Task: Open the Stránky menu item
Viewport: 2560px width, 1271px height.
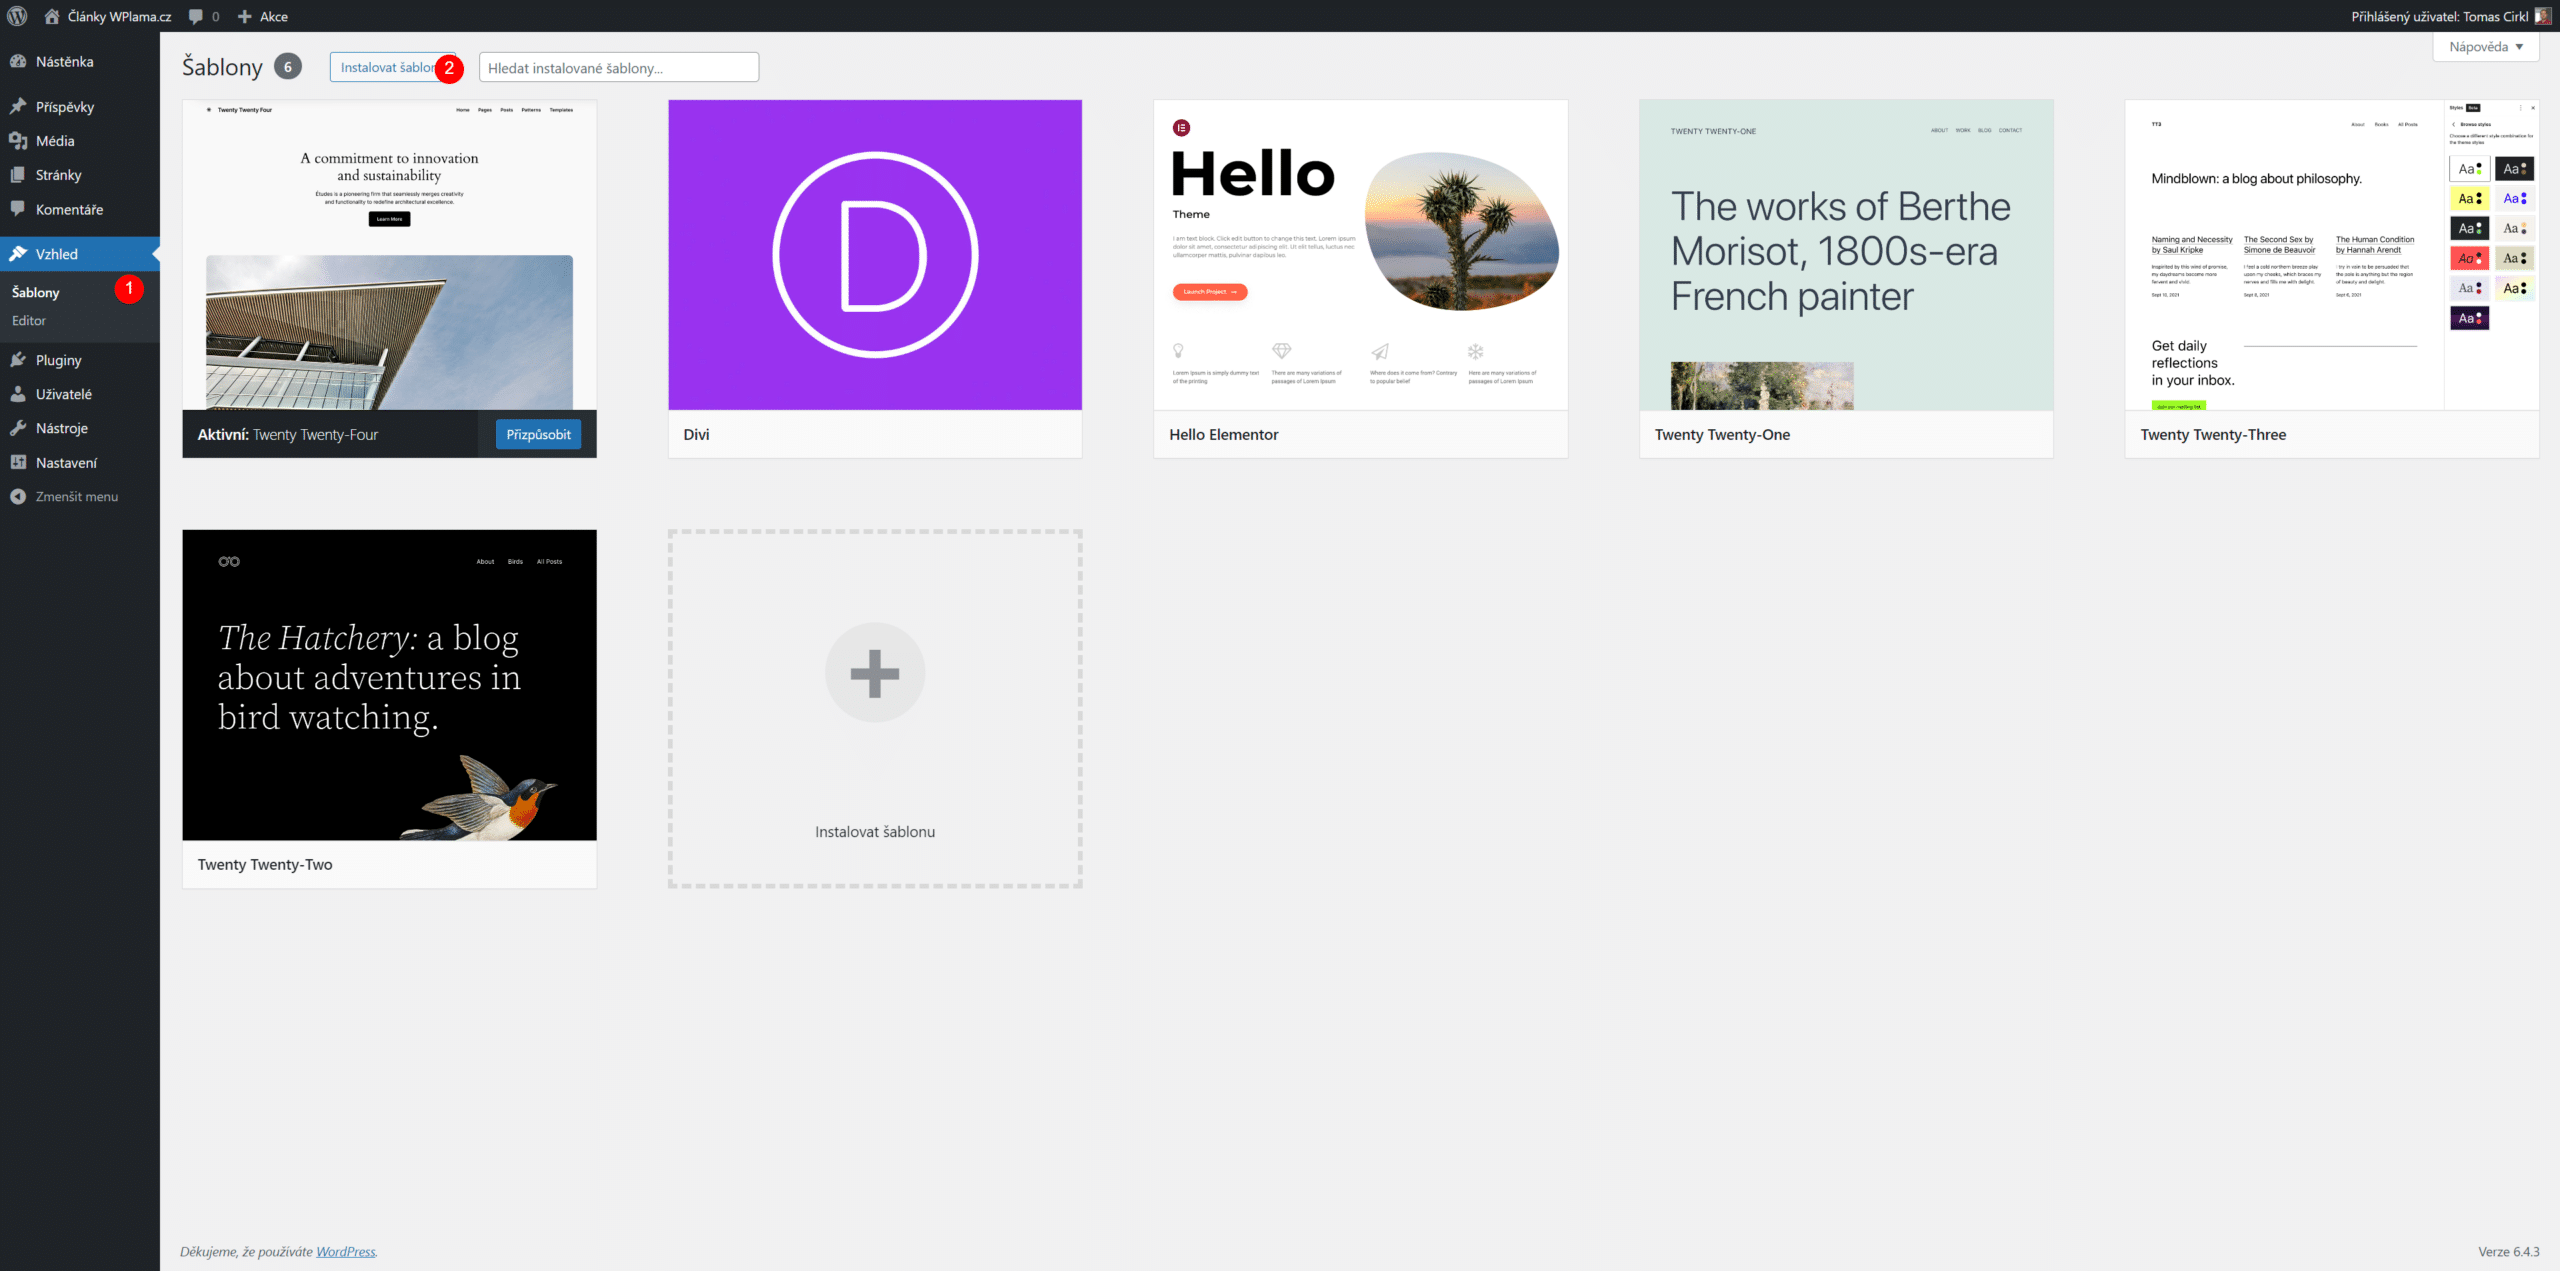Action: (80, 175)
